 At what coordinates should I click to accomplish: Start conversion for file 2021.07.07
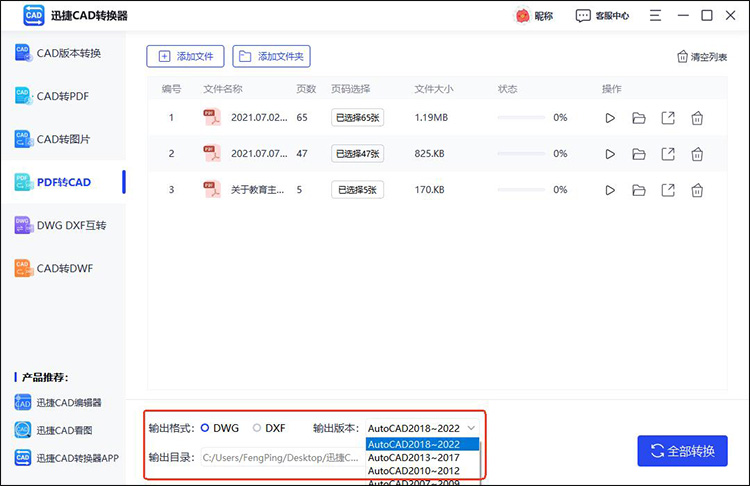pos(610,154)
